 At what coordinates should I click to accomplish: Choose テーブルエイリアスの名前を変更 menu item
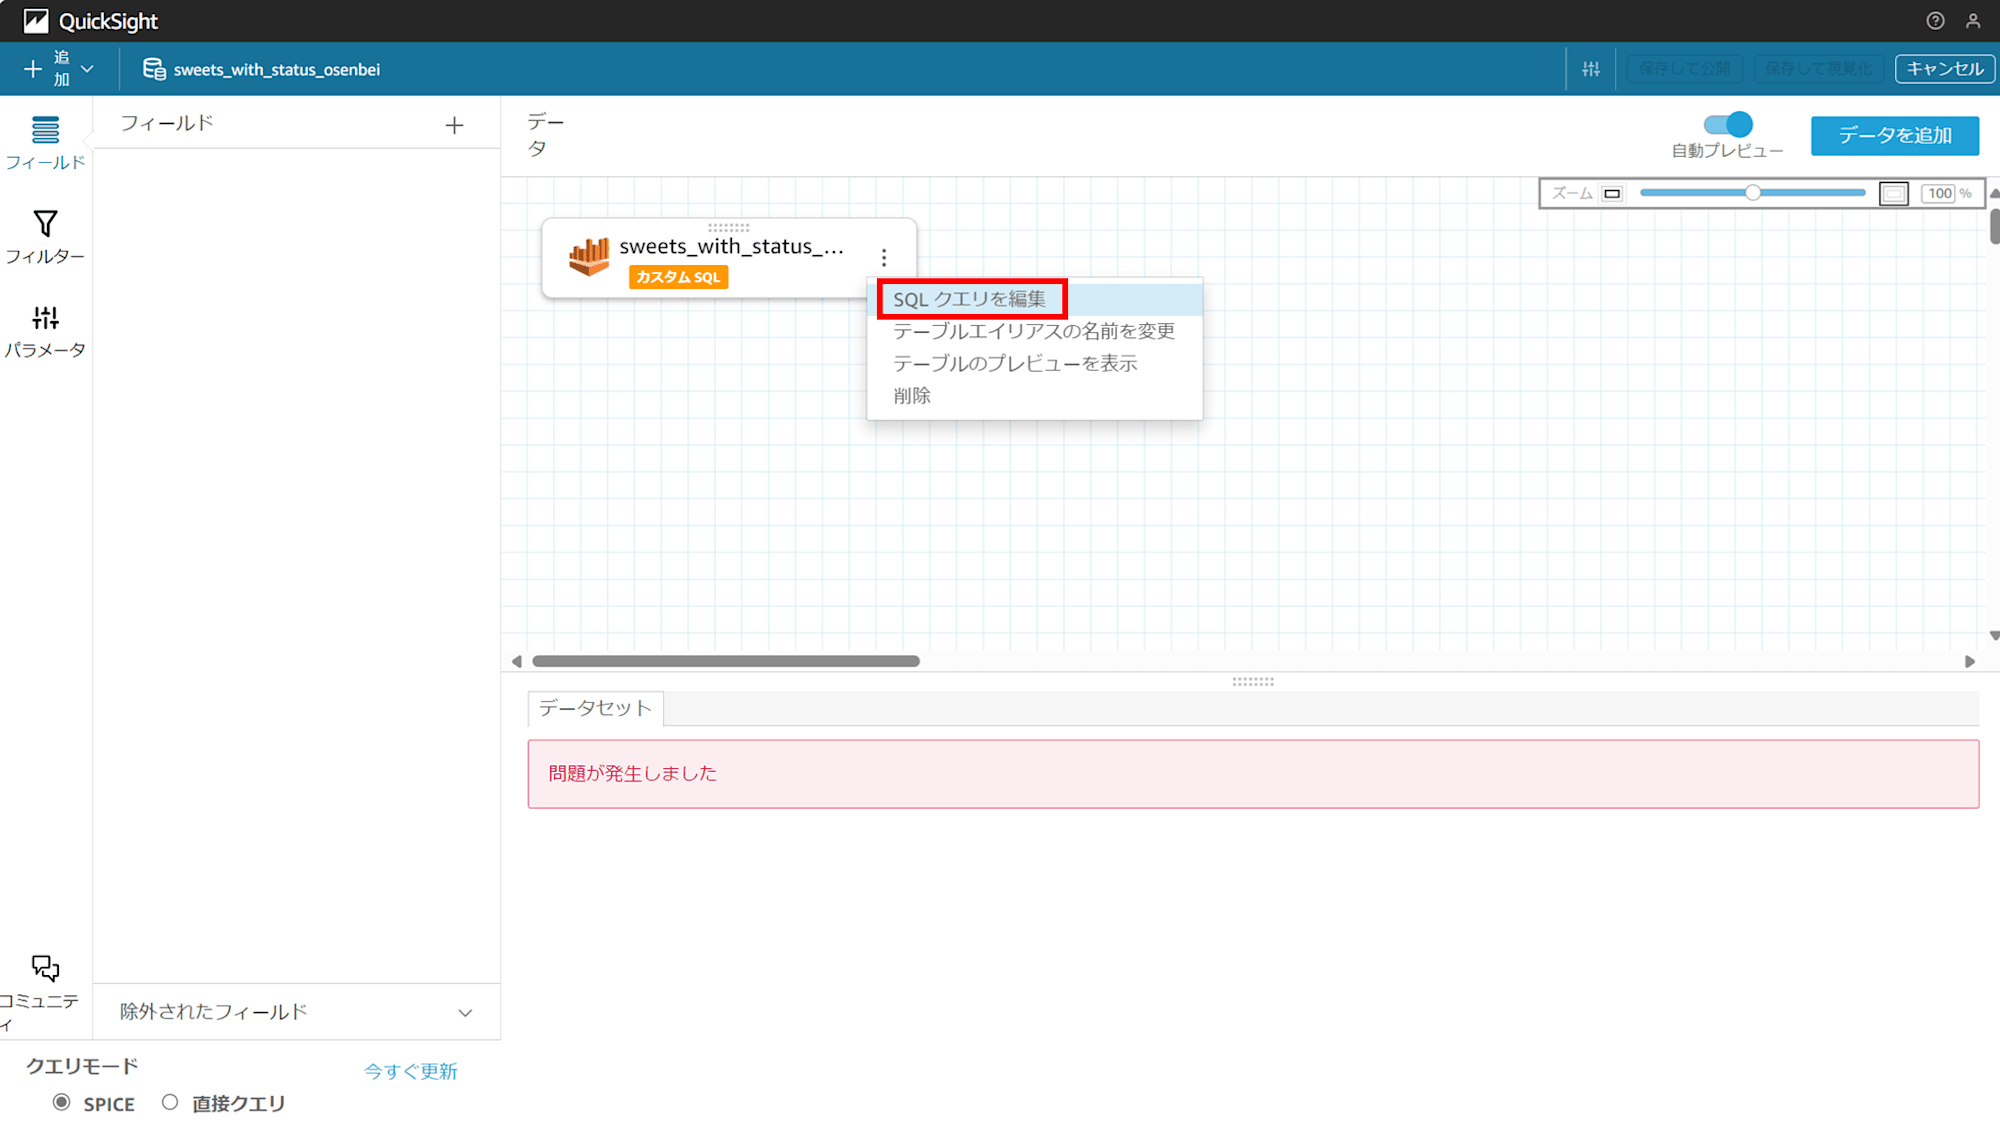click(1035, 331)
